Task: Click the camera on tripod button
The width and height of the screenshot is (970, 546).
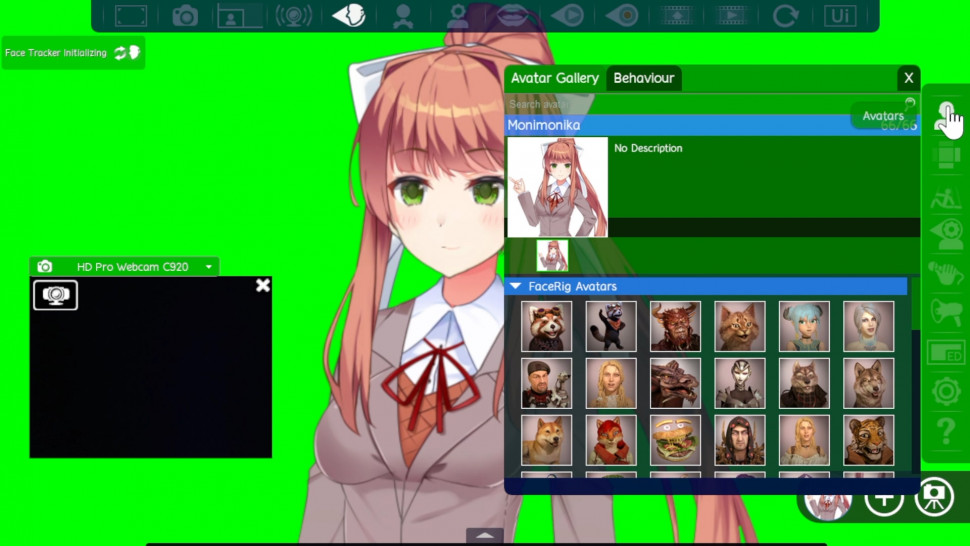Action: click(x=934, y=497)
